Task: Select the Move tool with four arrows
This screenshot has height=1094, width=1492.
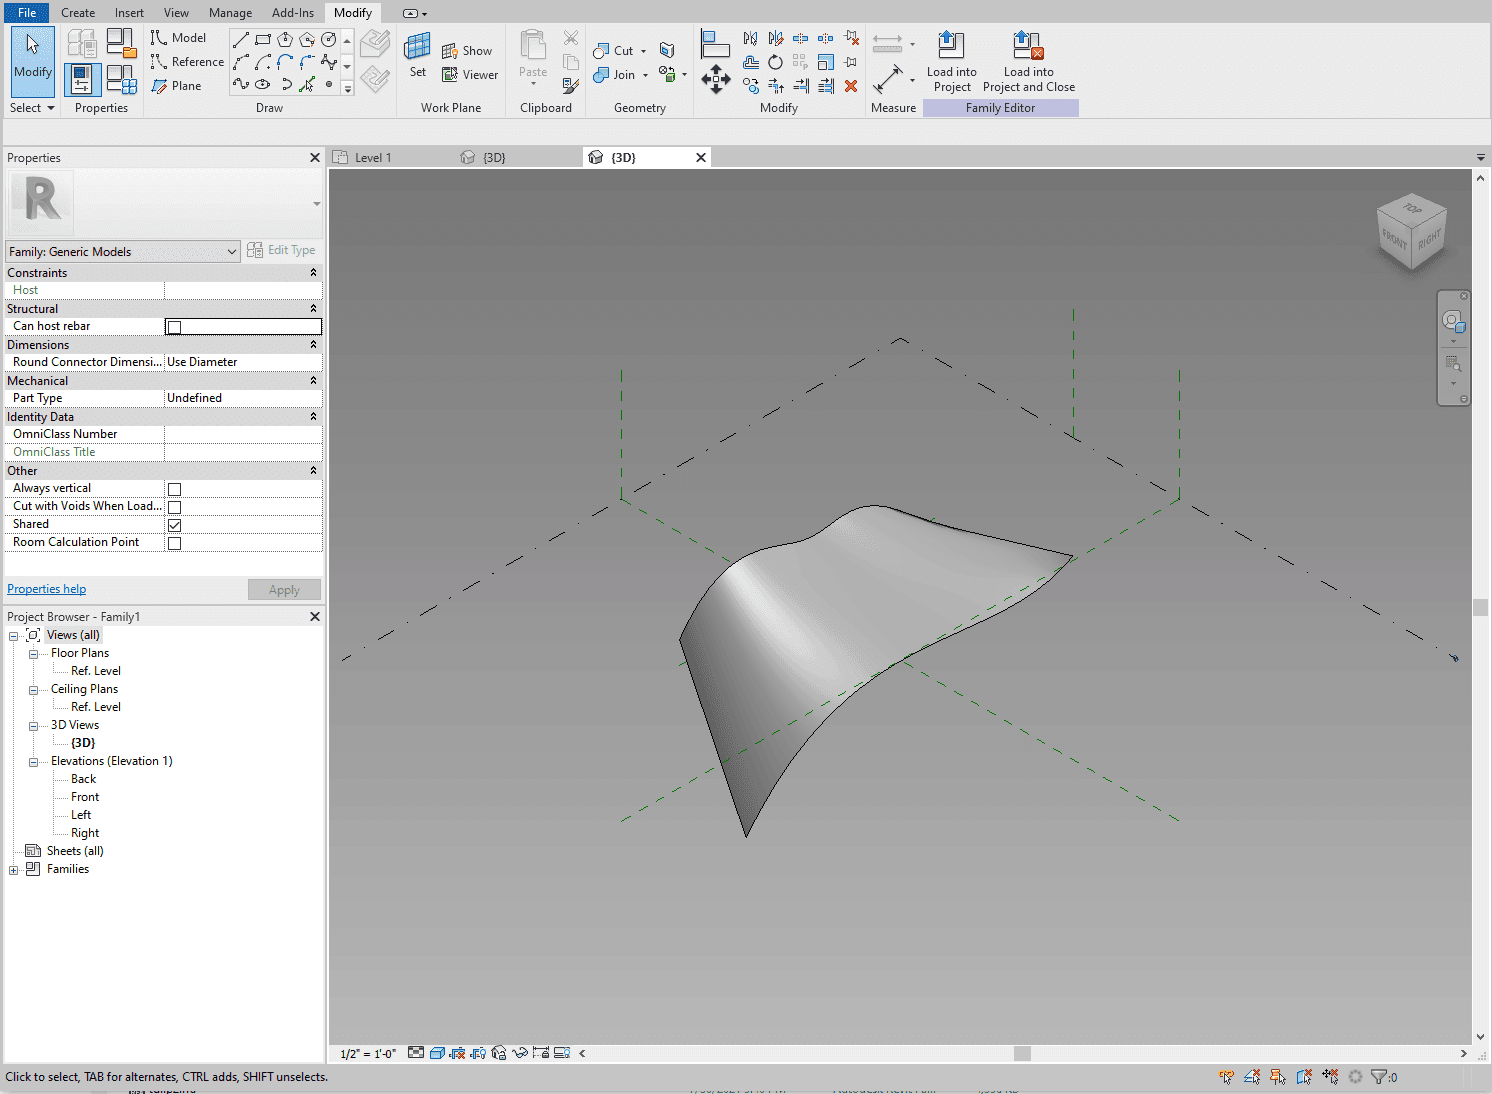Action: click(x=715, y=79)
